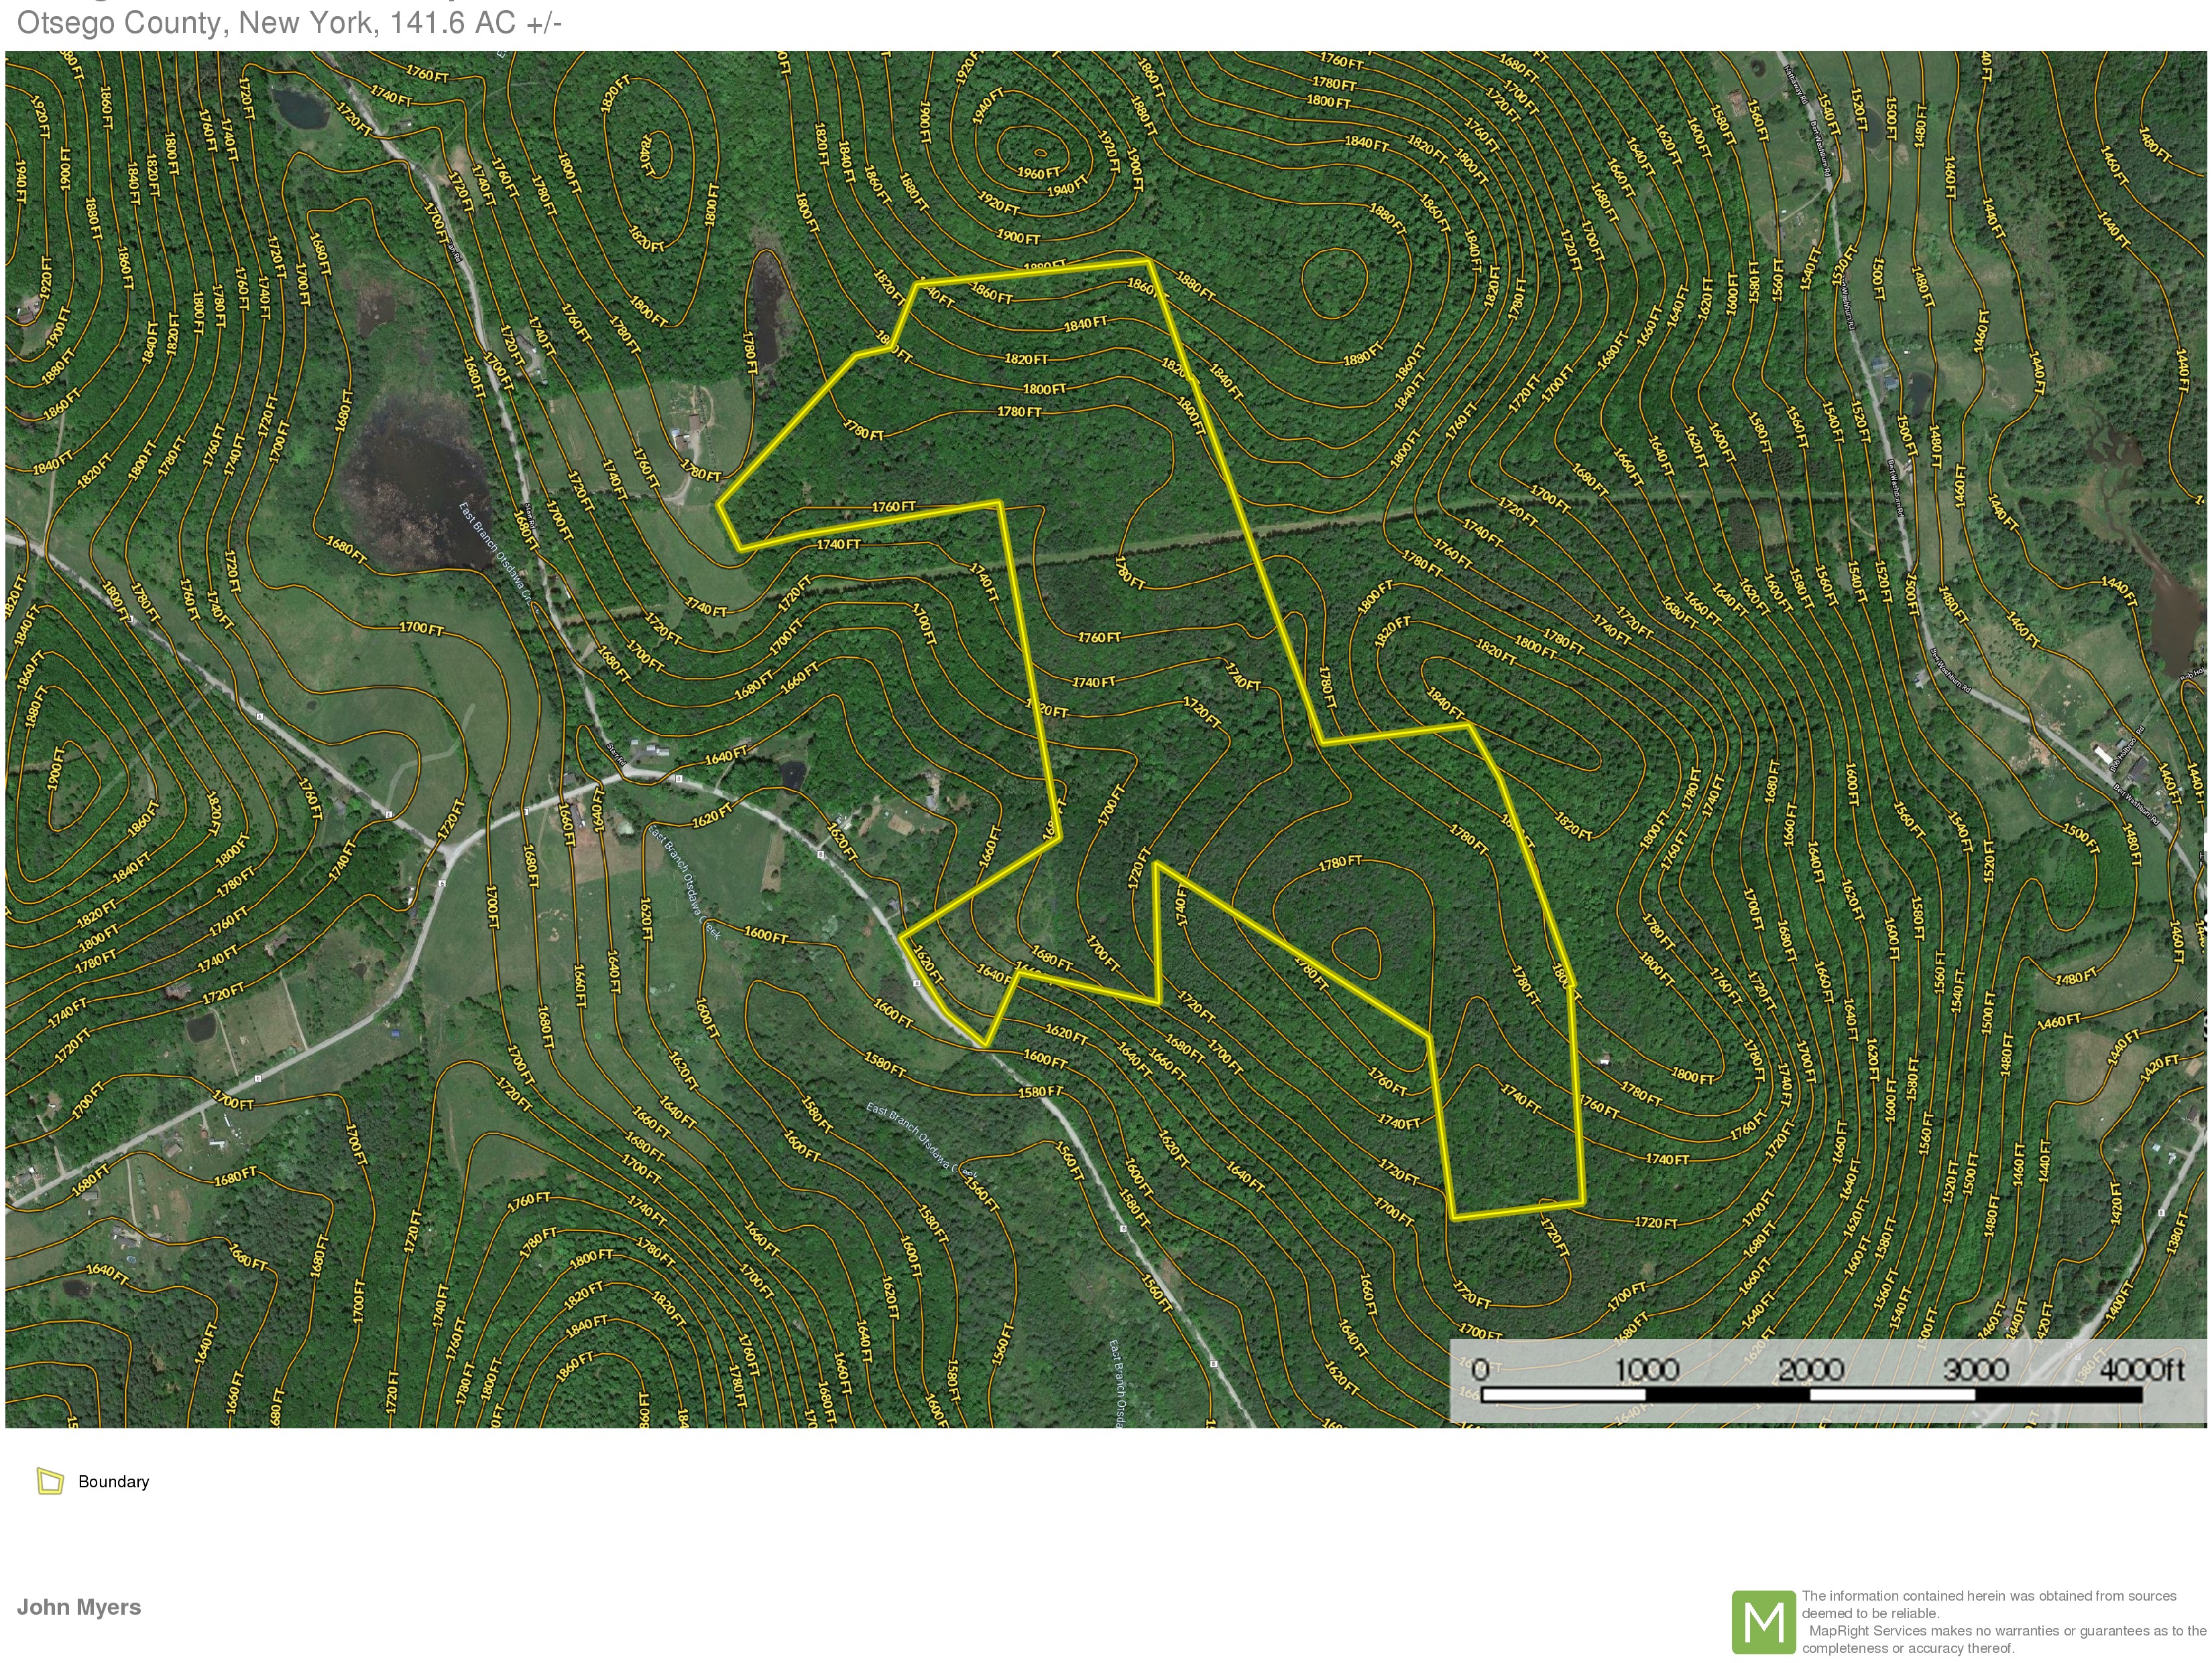Click the 1720 FT label right of the southeast boundary corner
2212x1663 pixels.
click(1655, 1223)
